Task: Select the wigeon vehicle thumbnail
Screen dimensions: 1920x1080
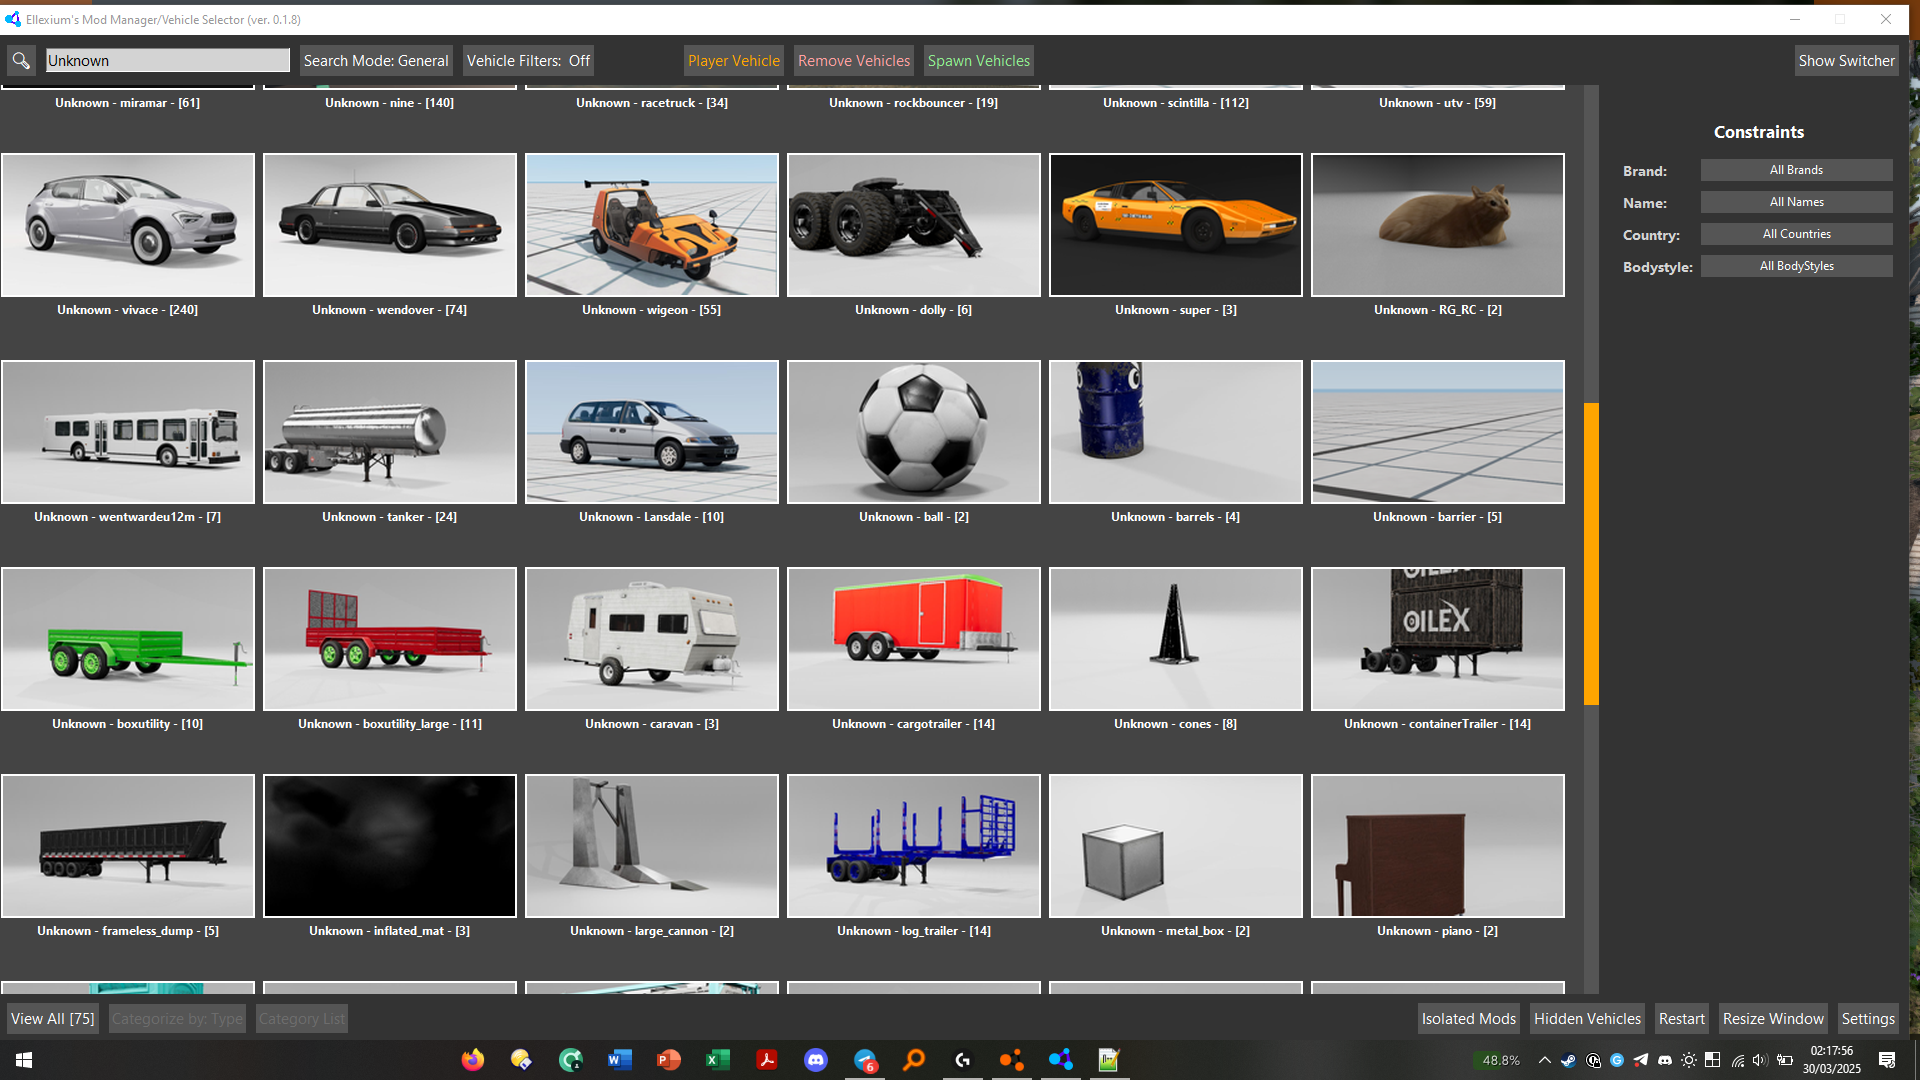Action: (652, 225)
